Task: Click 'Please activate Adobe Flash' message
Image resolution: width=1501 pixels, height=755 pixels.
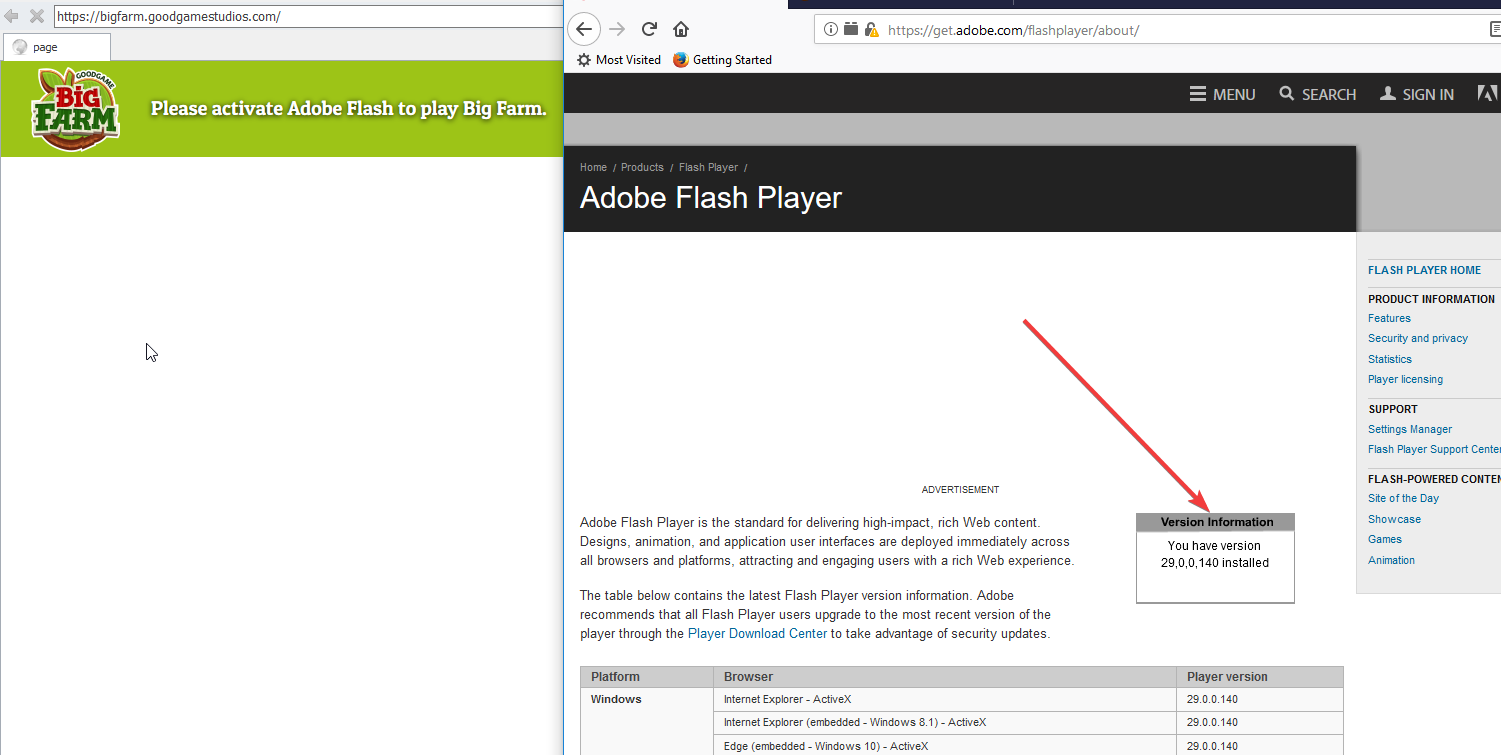Action: coord(349,108)
